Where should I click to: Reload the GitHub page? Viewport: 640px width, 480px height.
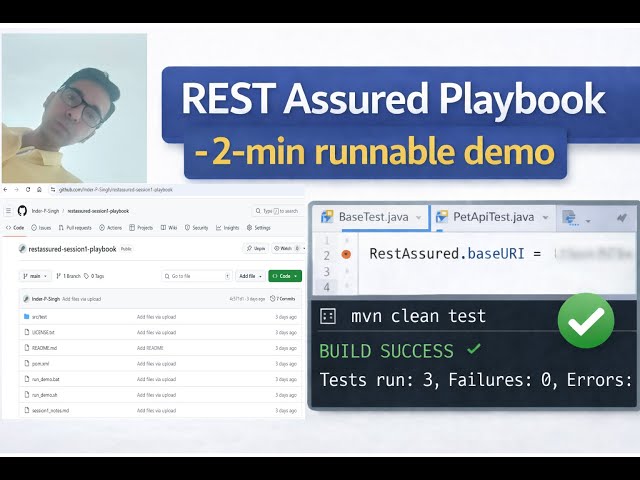click(x=28, y=189)
